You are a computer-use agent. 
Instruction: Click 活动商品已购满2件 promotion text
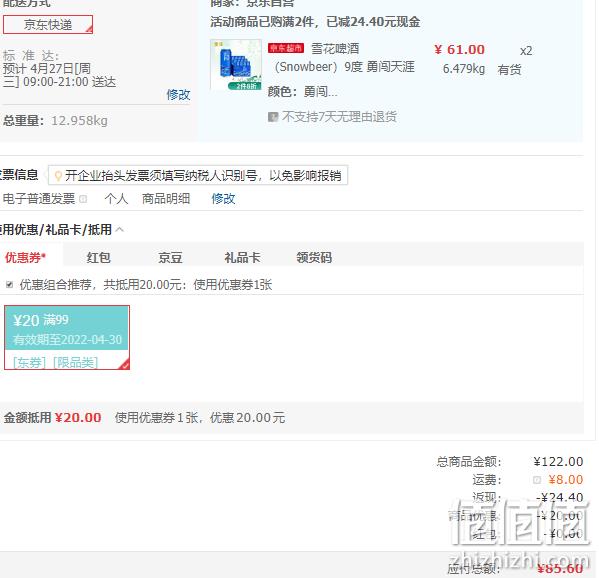[315, 22]
